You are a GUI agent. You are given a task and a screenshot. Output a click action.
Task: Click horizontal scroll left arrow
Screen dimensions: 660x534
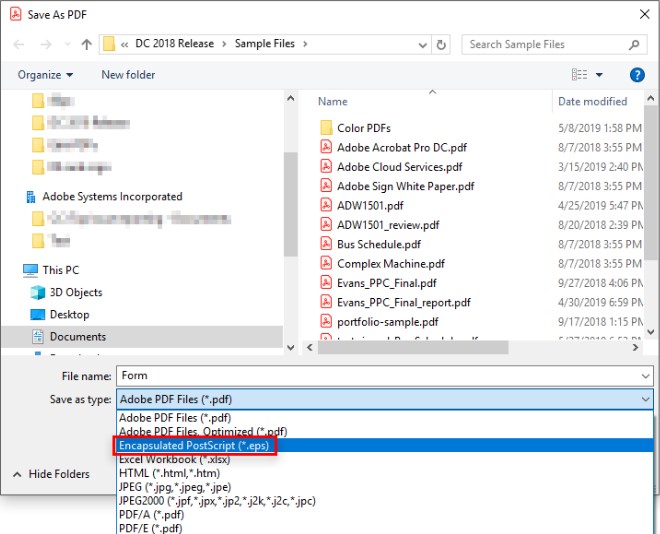[x=310, y=348]
